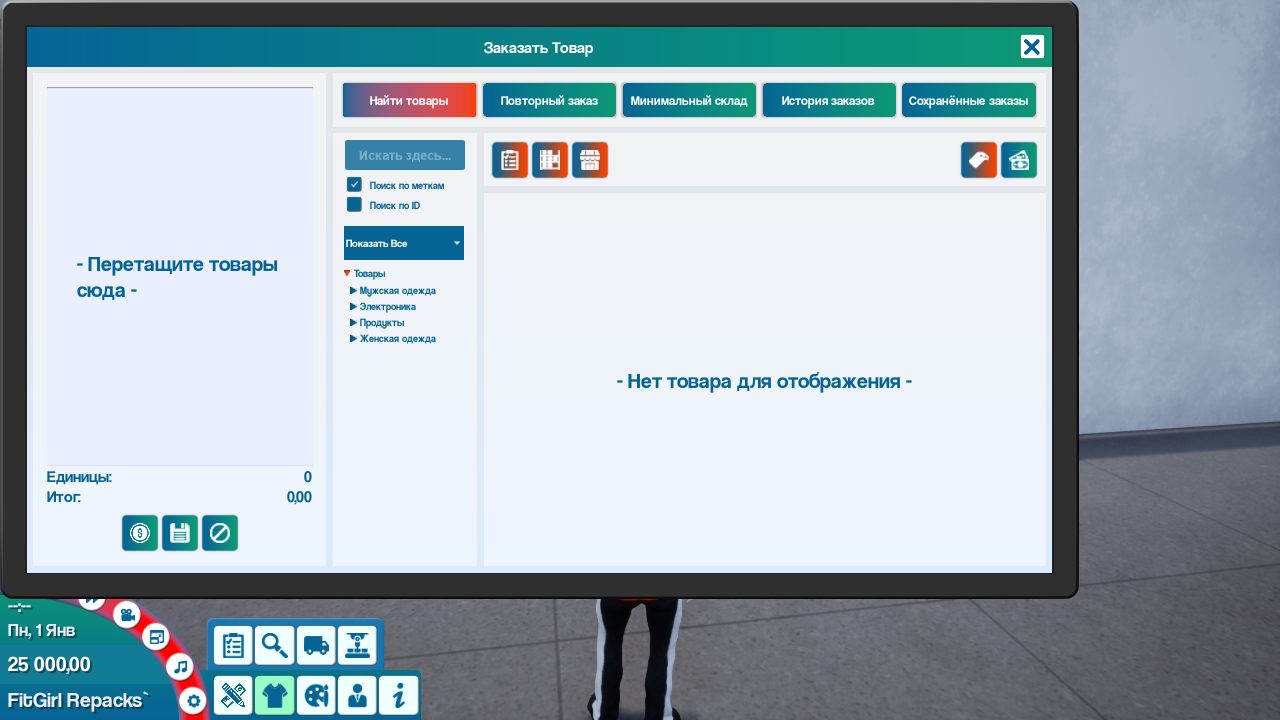Viewport: 1280px width, 720px height.
Task: Click the cancel order circle-slash icon
Action: point(220,533)
